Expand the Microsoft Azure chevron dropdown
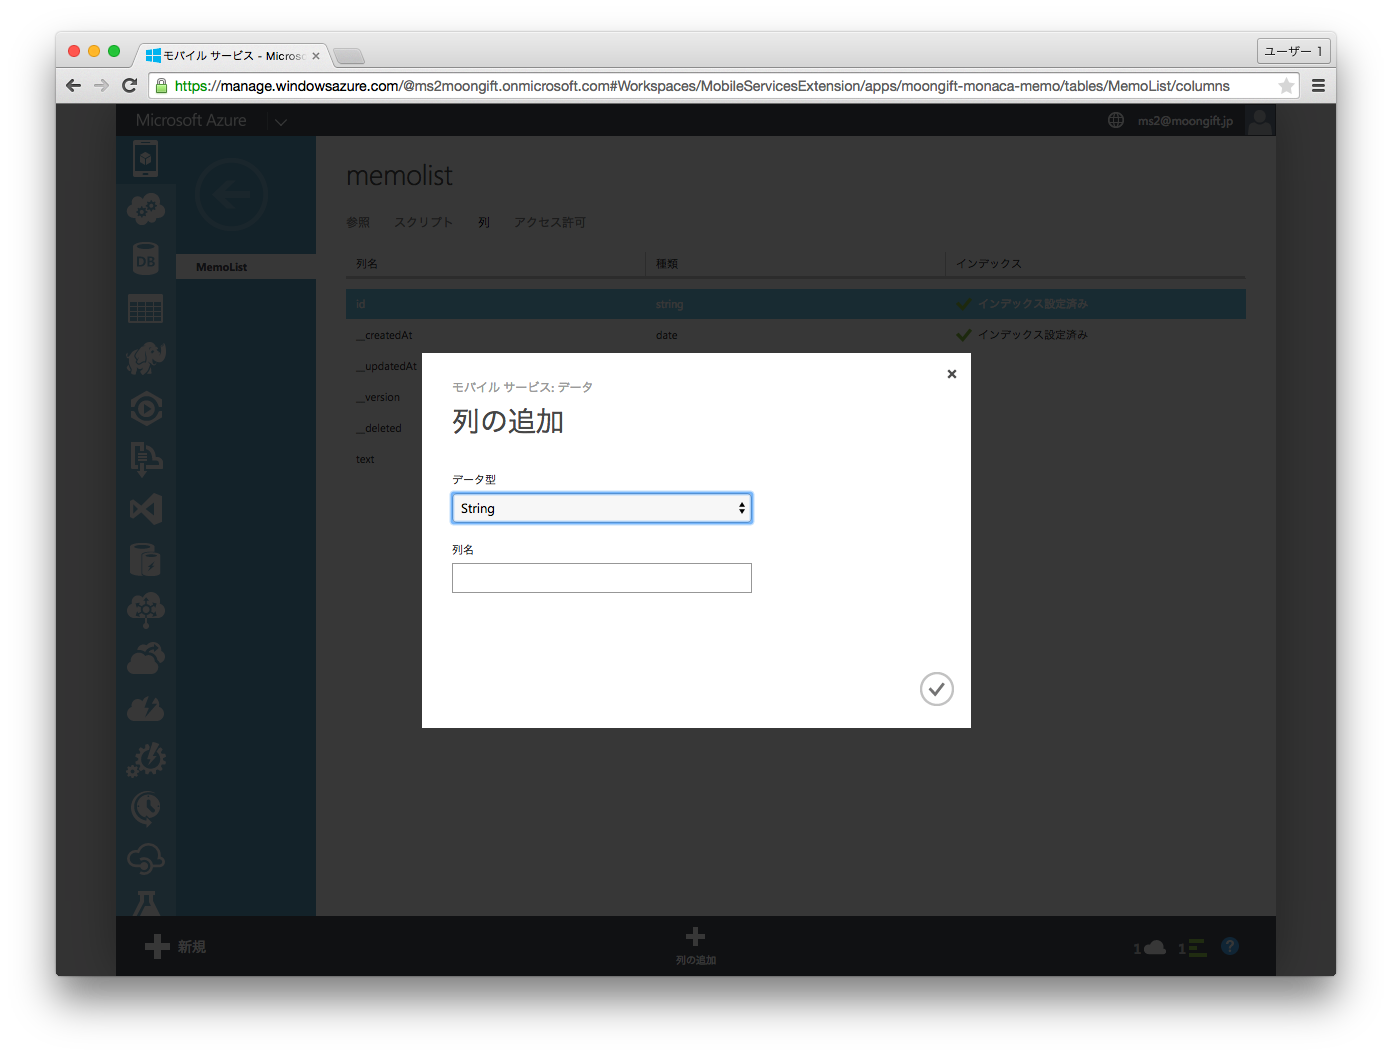Viewport: 1392px width, 1056px height. click(x=281, y=122)
